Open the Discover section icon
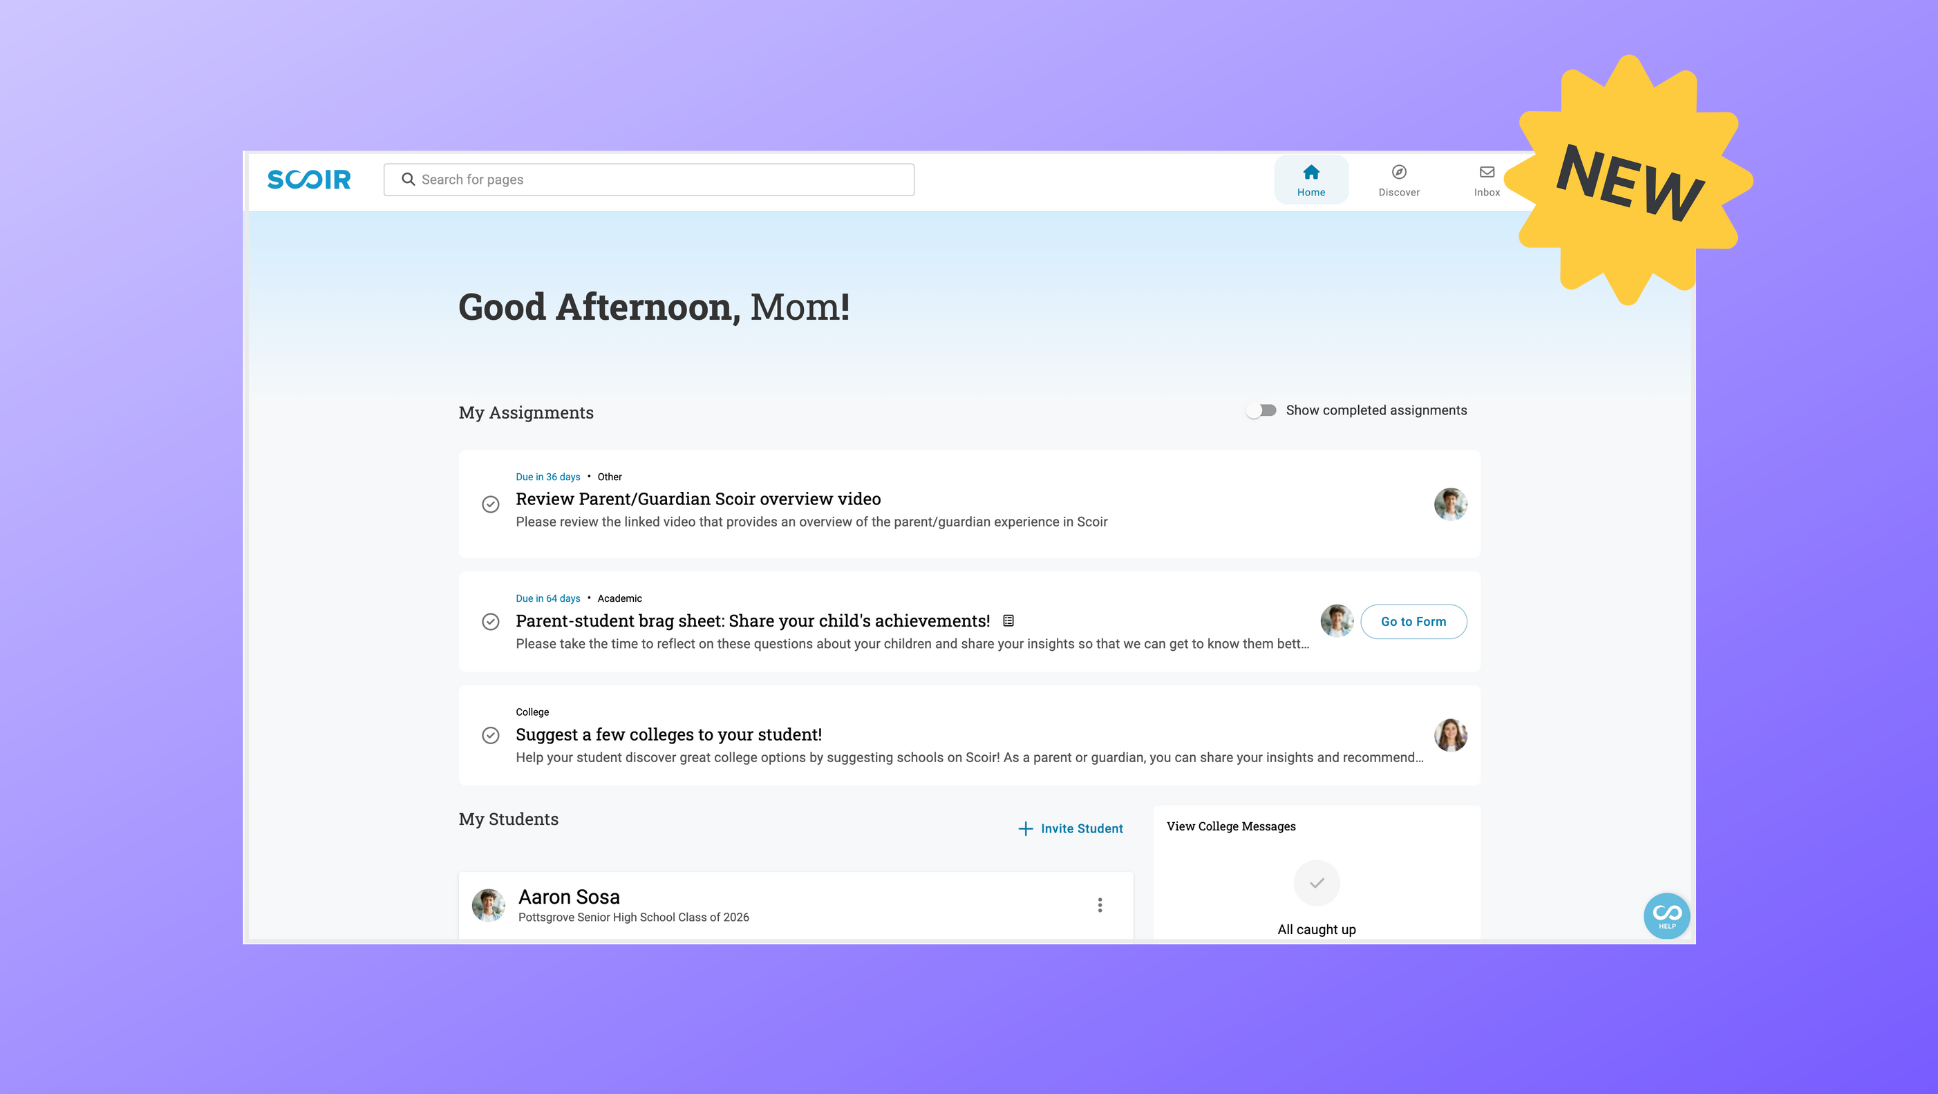 click(x=1399, y=172)
